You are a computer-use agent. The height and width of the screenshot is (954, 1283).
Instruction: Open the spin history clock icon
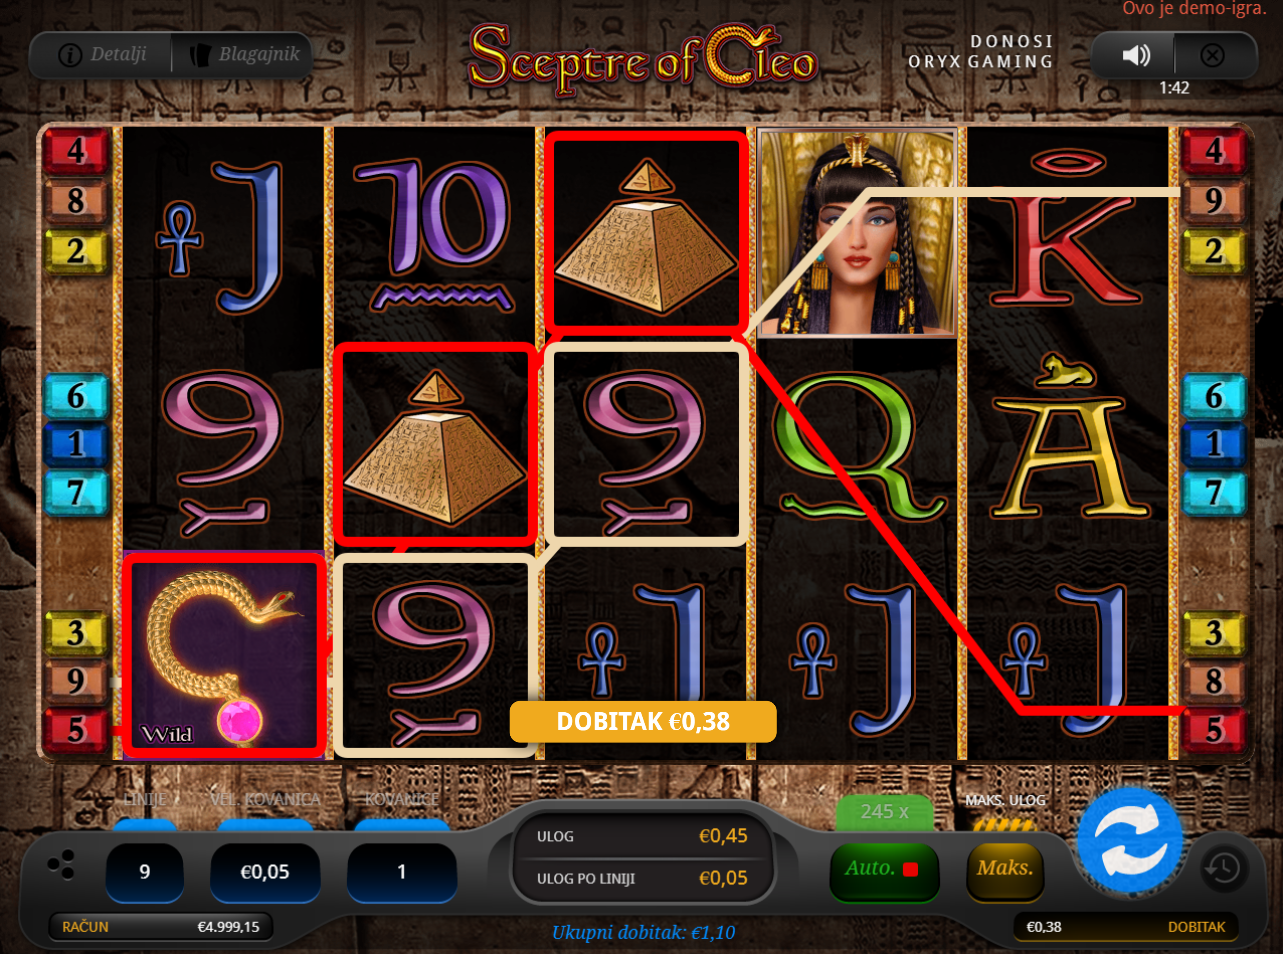click(1223, 868)
